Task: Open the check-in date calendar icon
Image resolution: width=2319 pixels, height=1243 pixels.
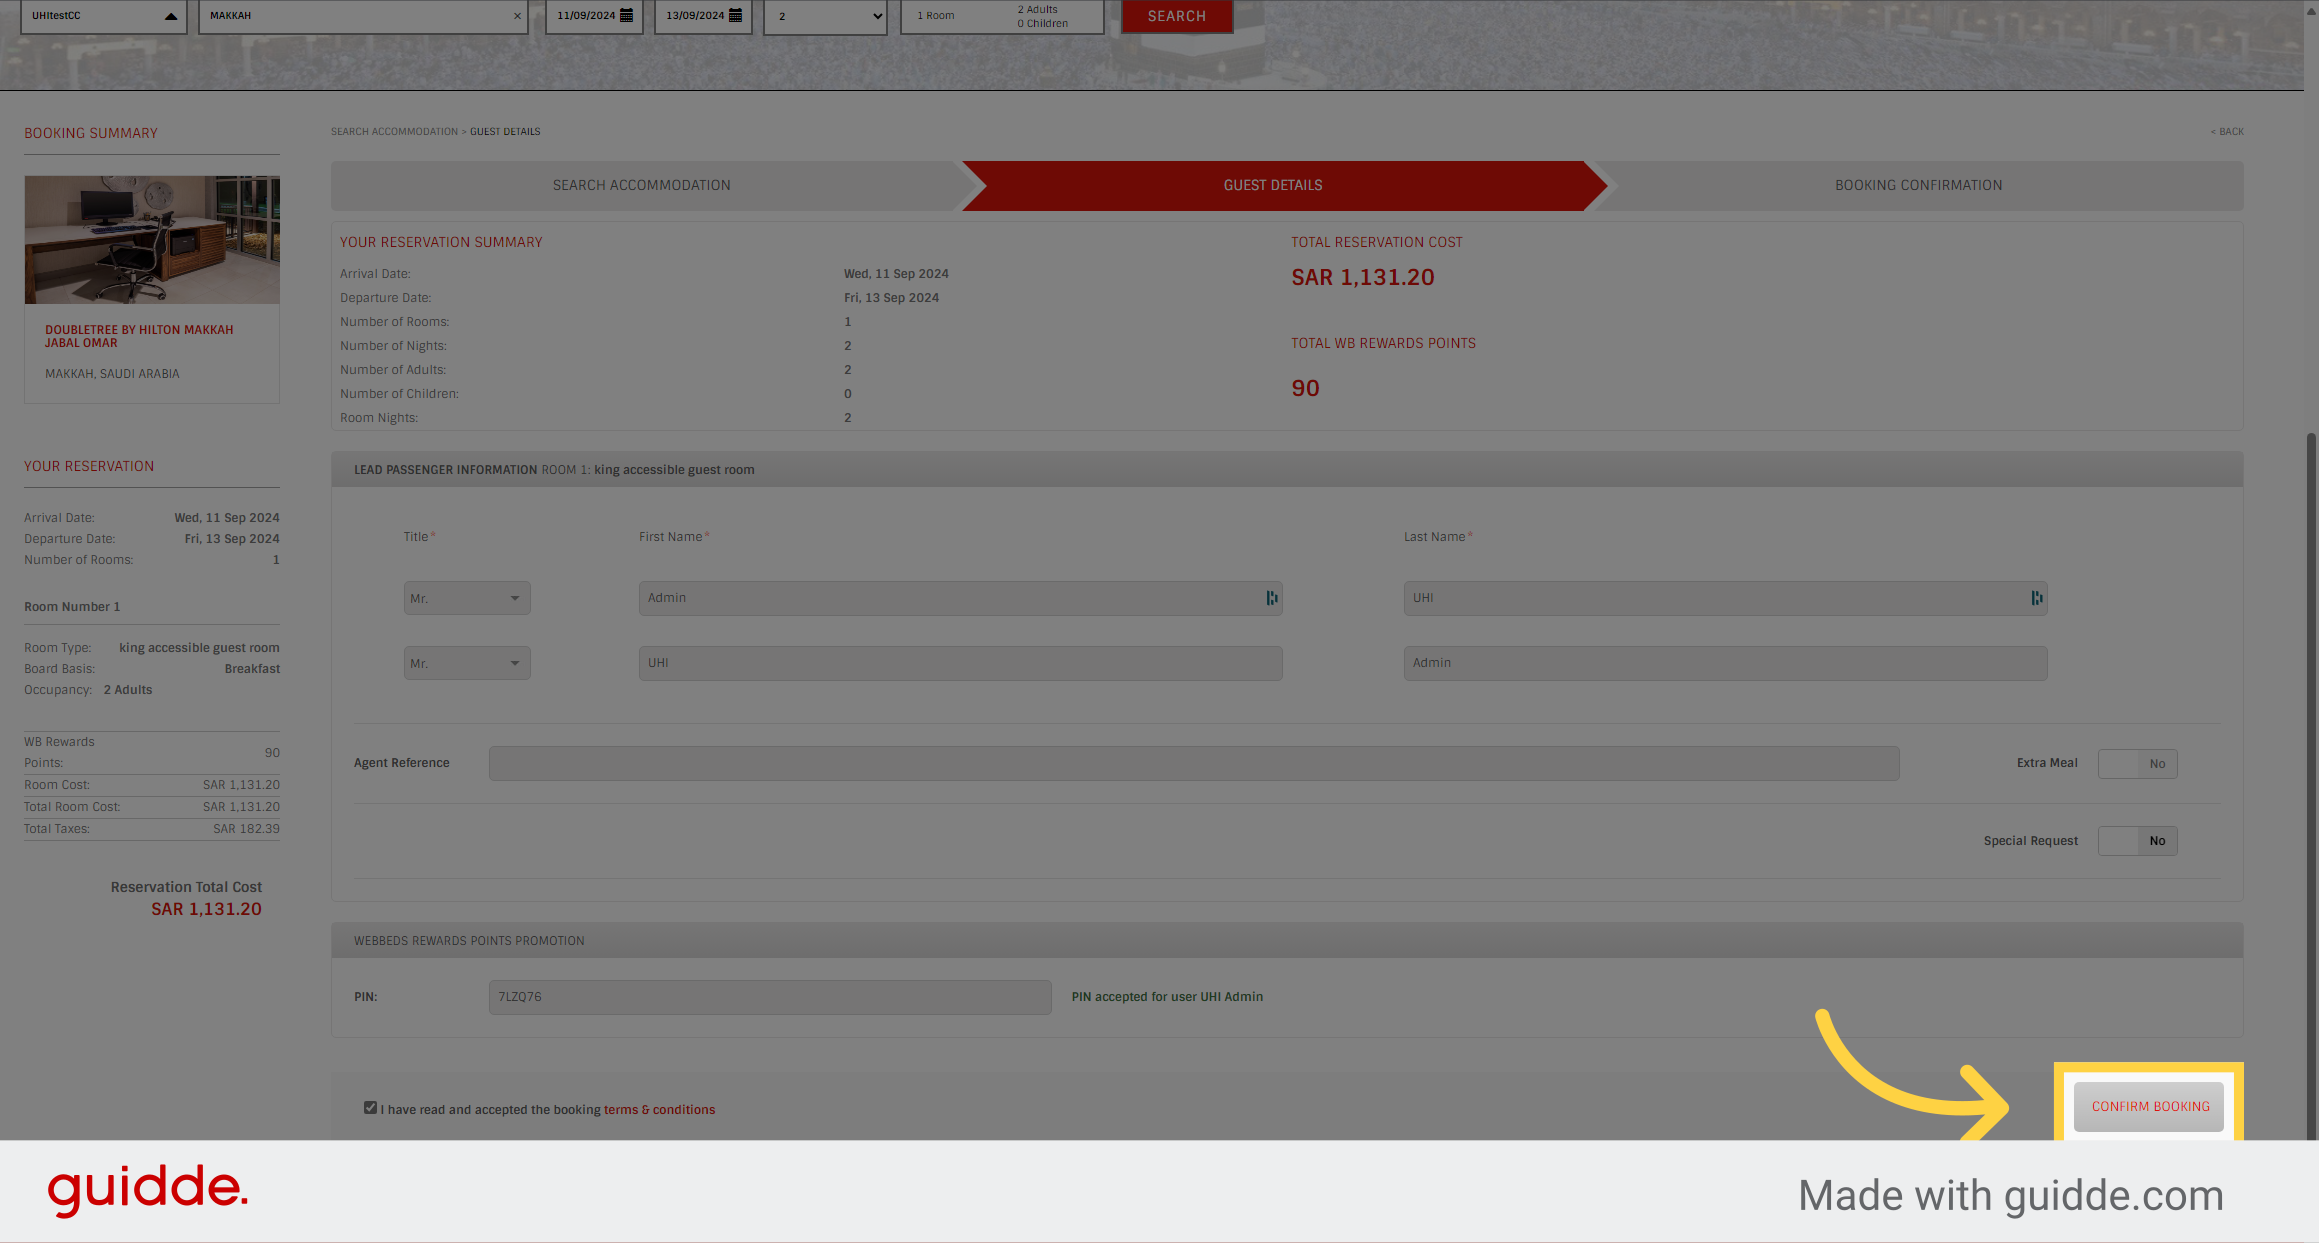Action: coord(626,15)
